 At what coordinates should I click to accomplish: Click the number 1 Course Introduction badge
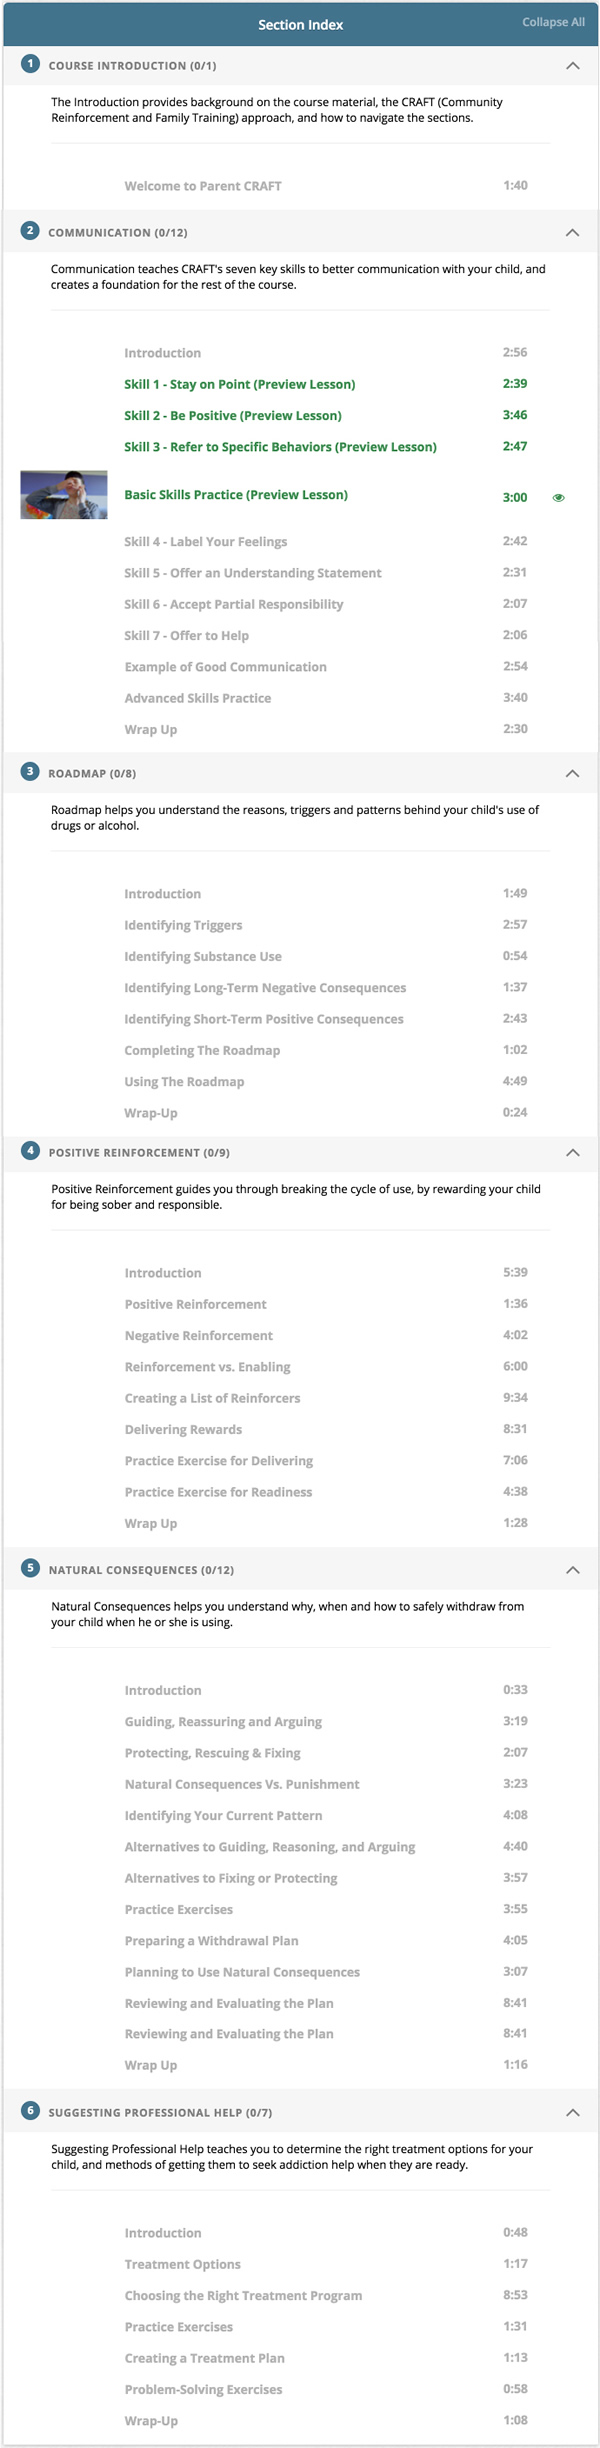(30, 64)
